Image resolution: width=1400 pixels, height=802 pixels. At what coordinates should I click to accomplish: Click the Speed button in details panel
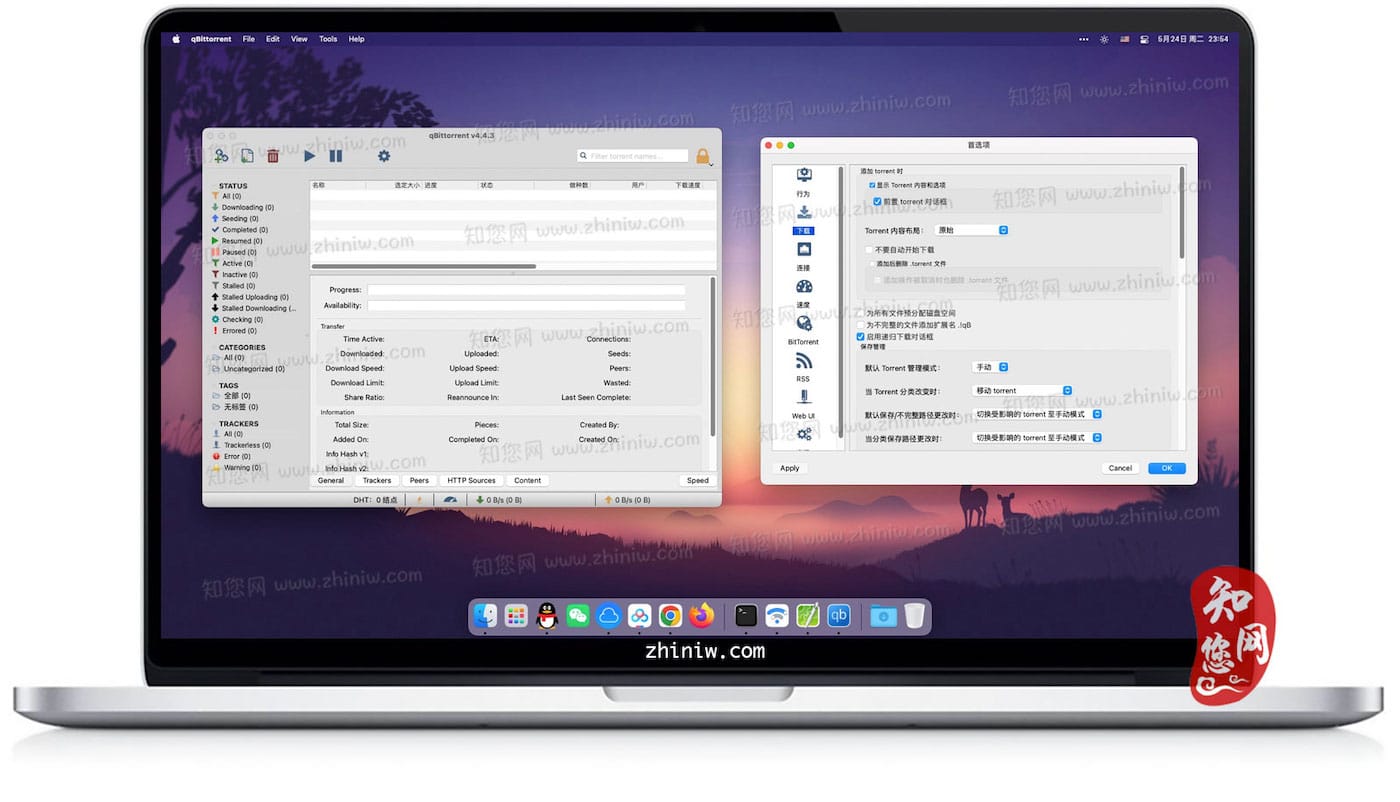point(698,481)
